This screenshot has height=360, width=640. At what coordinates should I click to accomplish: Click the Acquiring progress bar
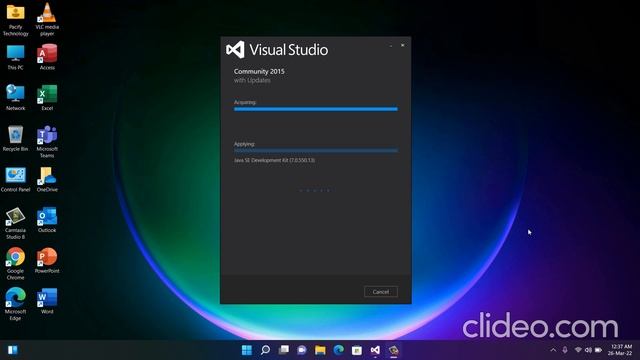[316, 109]
